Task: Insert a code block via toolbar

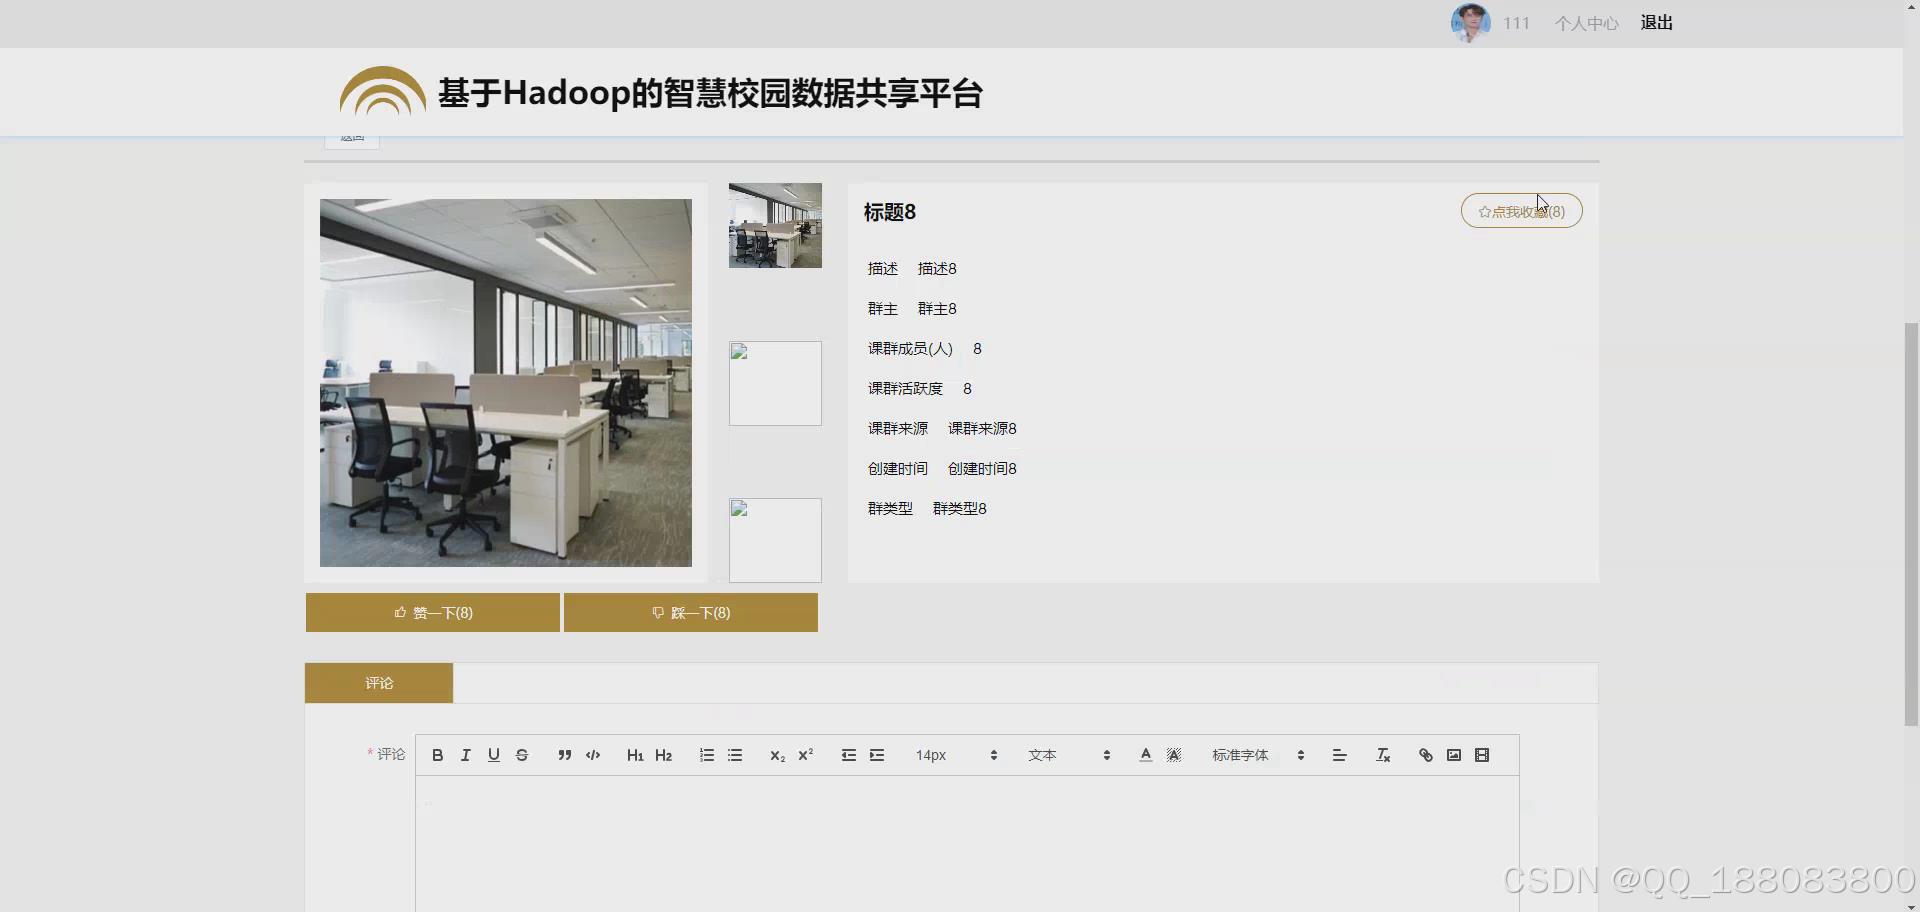Action: click(x=592, y=755)
